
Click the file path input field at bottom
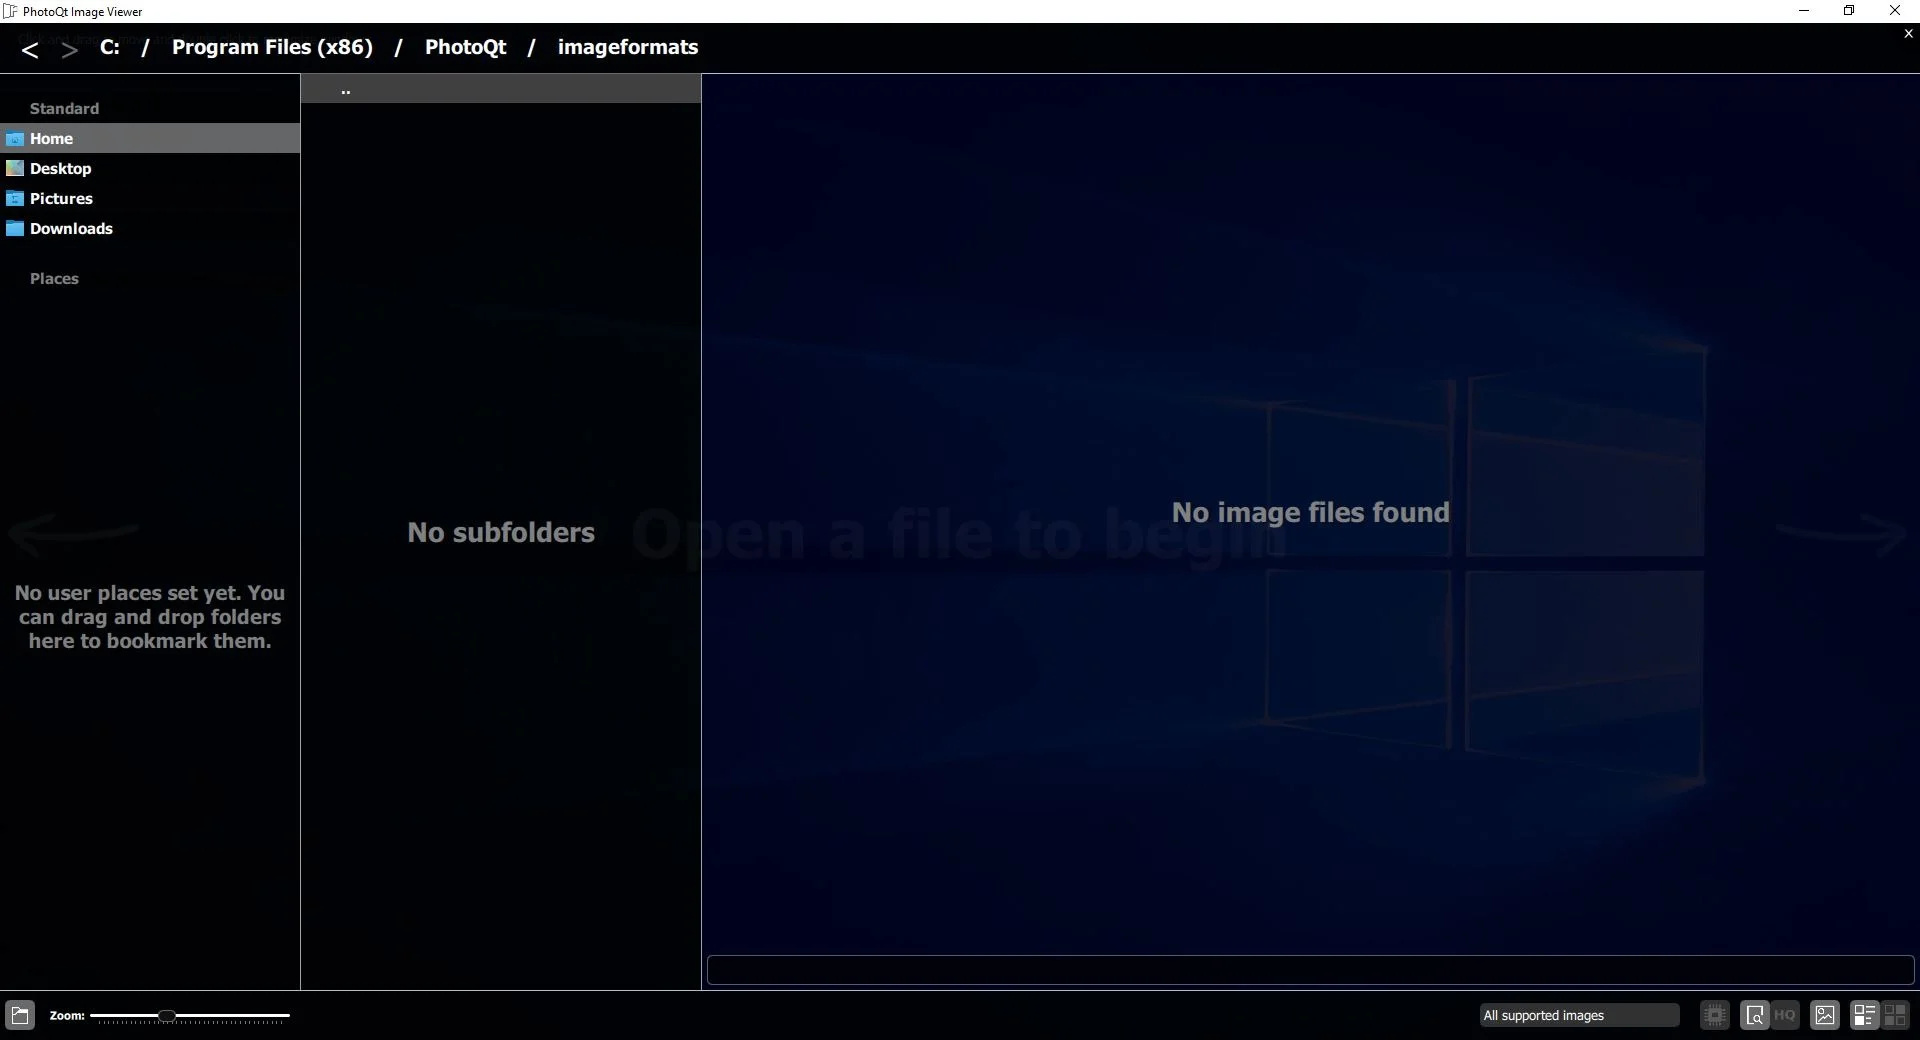click(1310, 970)
